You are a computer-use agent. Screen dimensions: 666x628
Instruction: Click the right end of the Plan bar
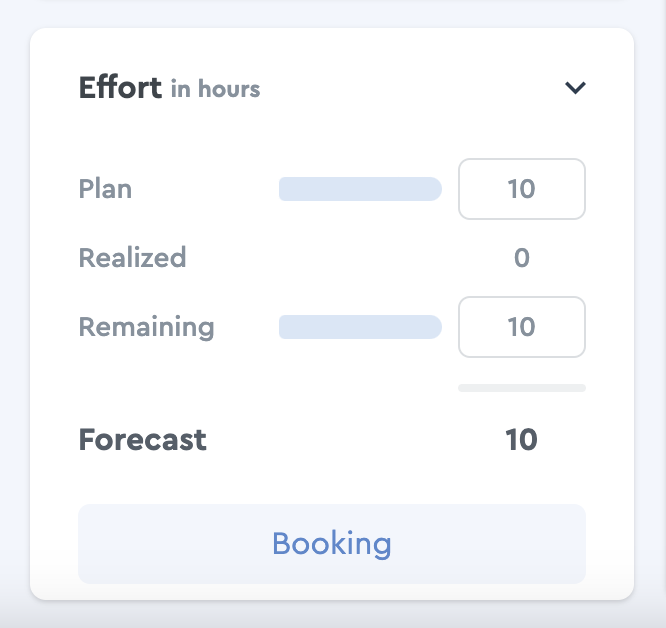pos(435,189)
